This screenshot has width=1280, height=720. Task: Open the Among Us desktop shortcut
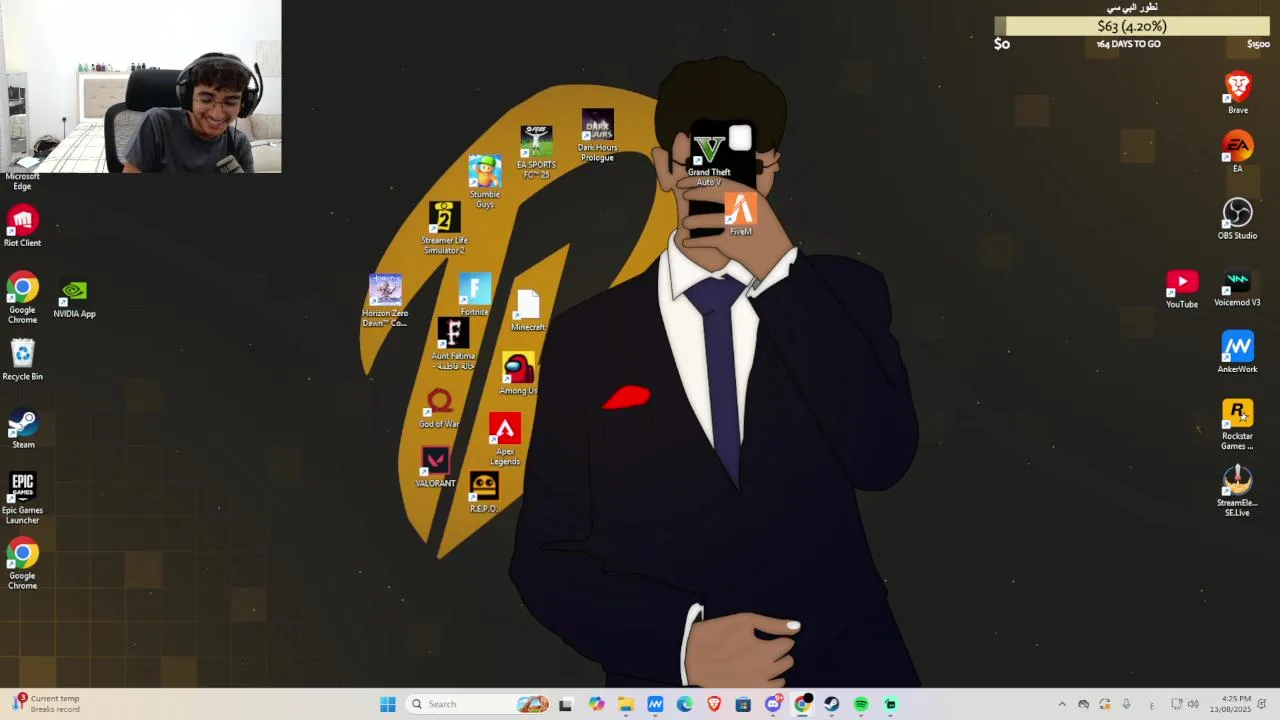518,373
